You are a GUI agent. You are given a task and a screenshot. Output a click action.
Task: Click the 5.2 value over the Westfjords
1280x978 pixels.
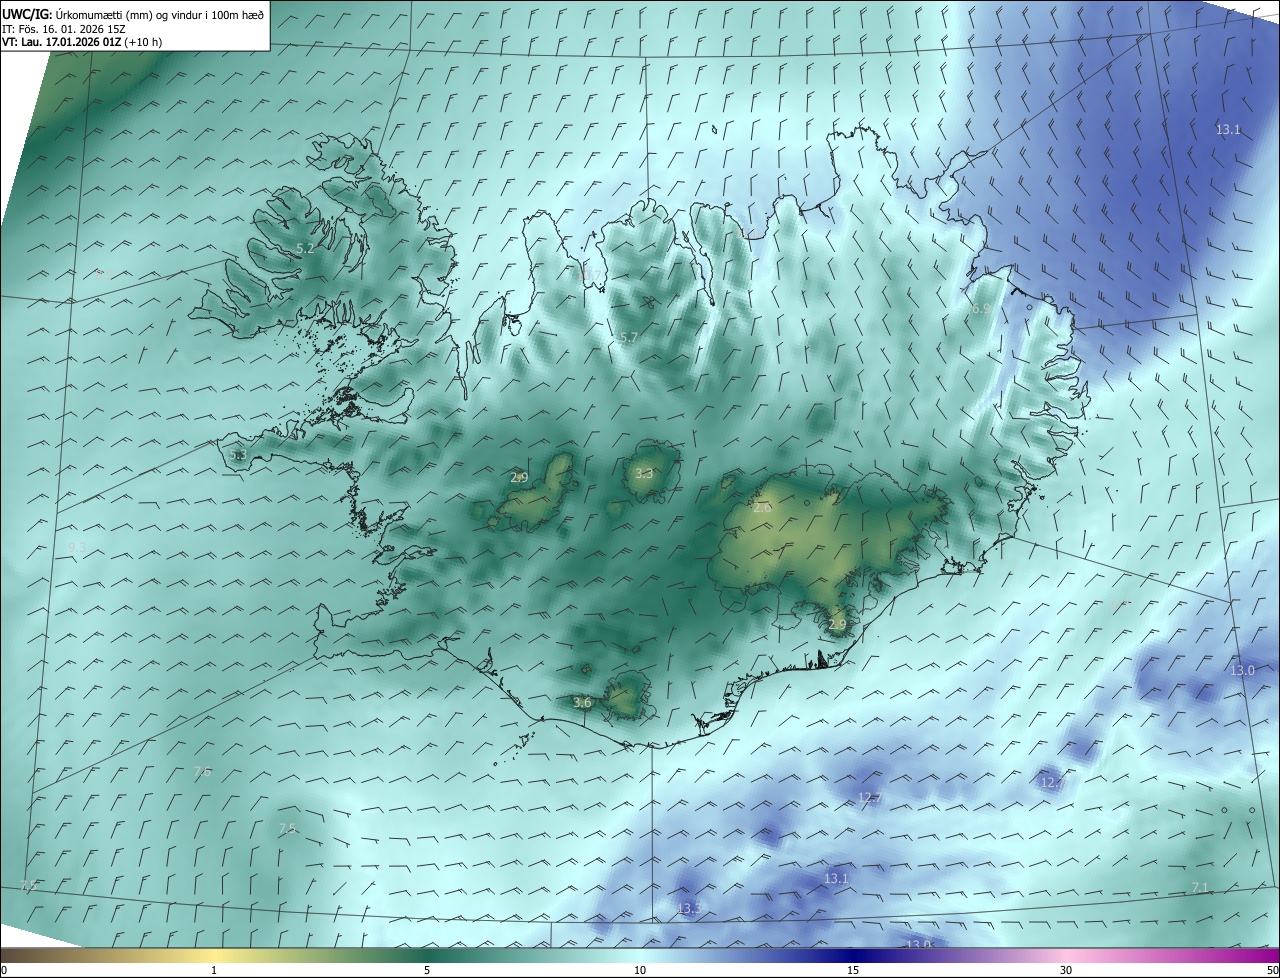[306, 248]
